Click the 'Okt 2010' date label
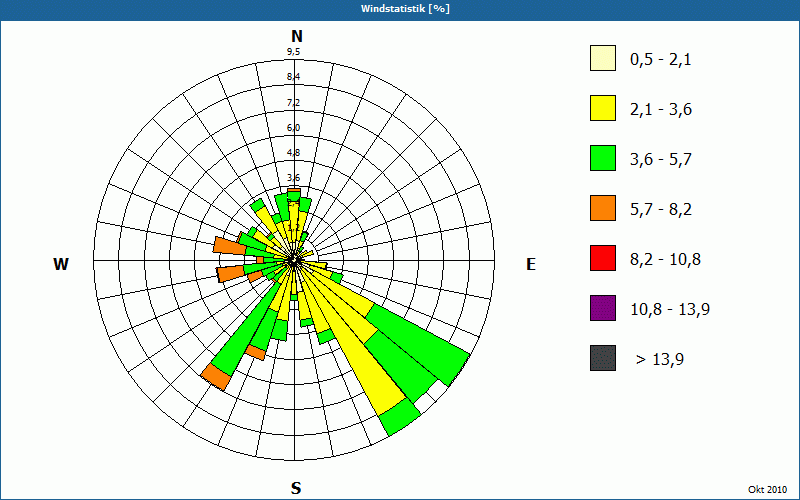Viewport: 800px width, 500px height. click(767, 489)
